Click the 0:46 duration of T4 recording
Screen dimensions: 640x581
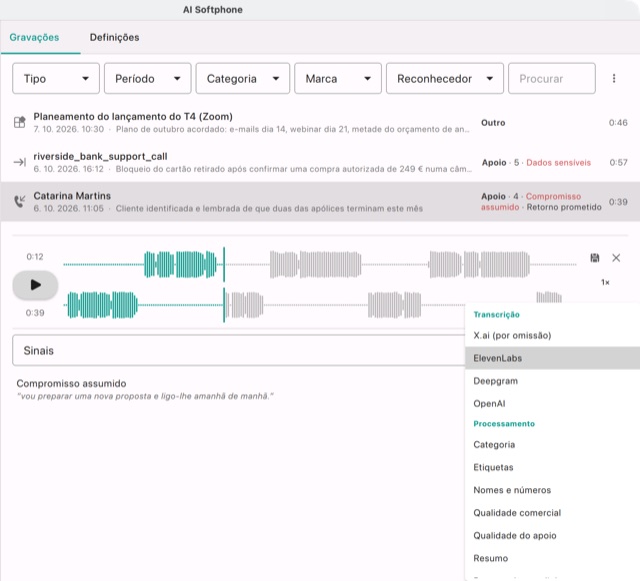pos(618,122)
